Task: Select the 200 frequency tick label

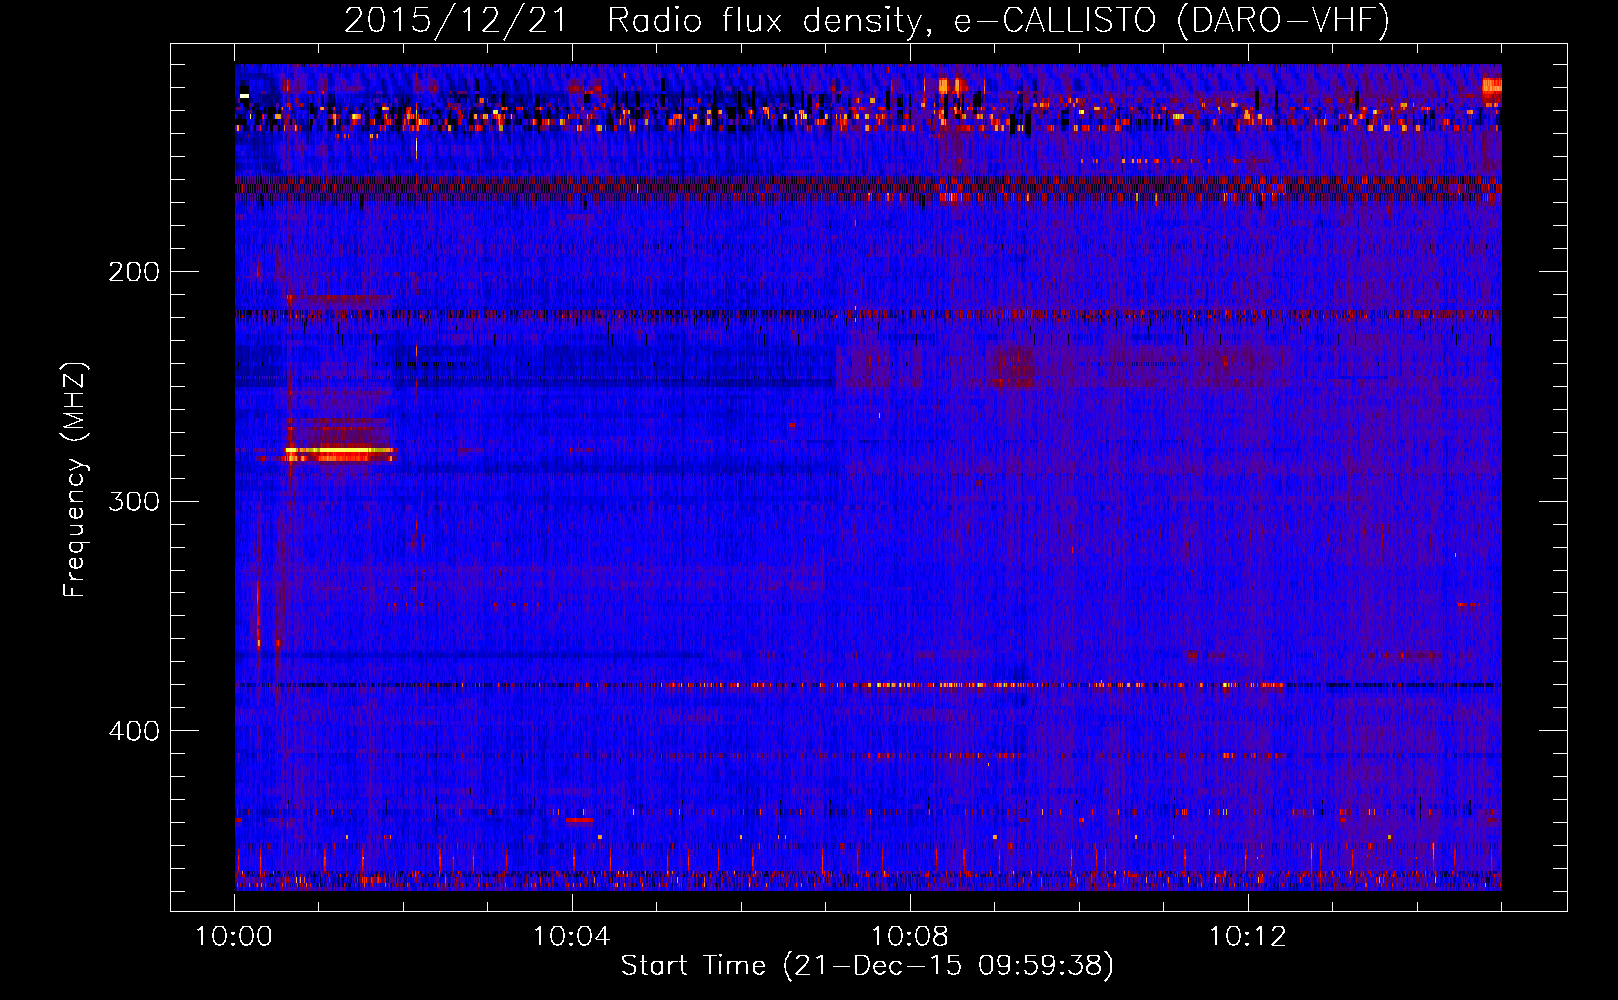Action: pyautogui.click(x=134, y=271)
